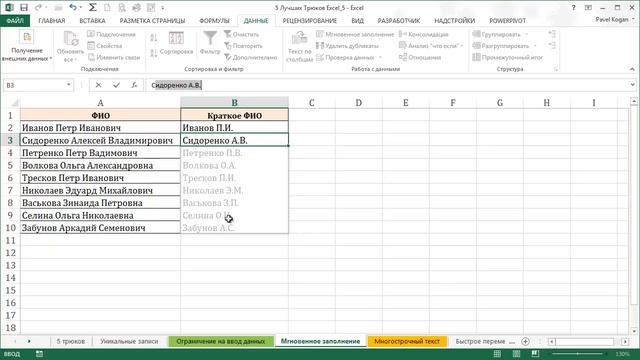Viewport: 640px width, 360px height.
Task: Open Get External Data button
Action: [x=27, y=47]
